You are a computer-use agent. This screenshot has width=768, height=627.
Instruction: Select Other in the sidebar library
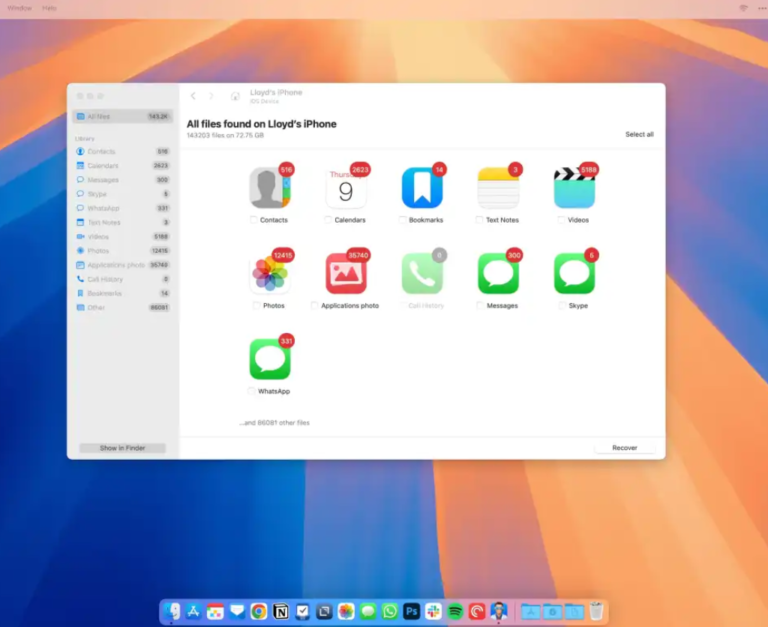[122, 308]
